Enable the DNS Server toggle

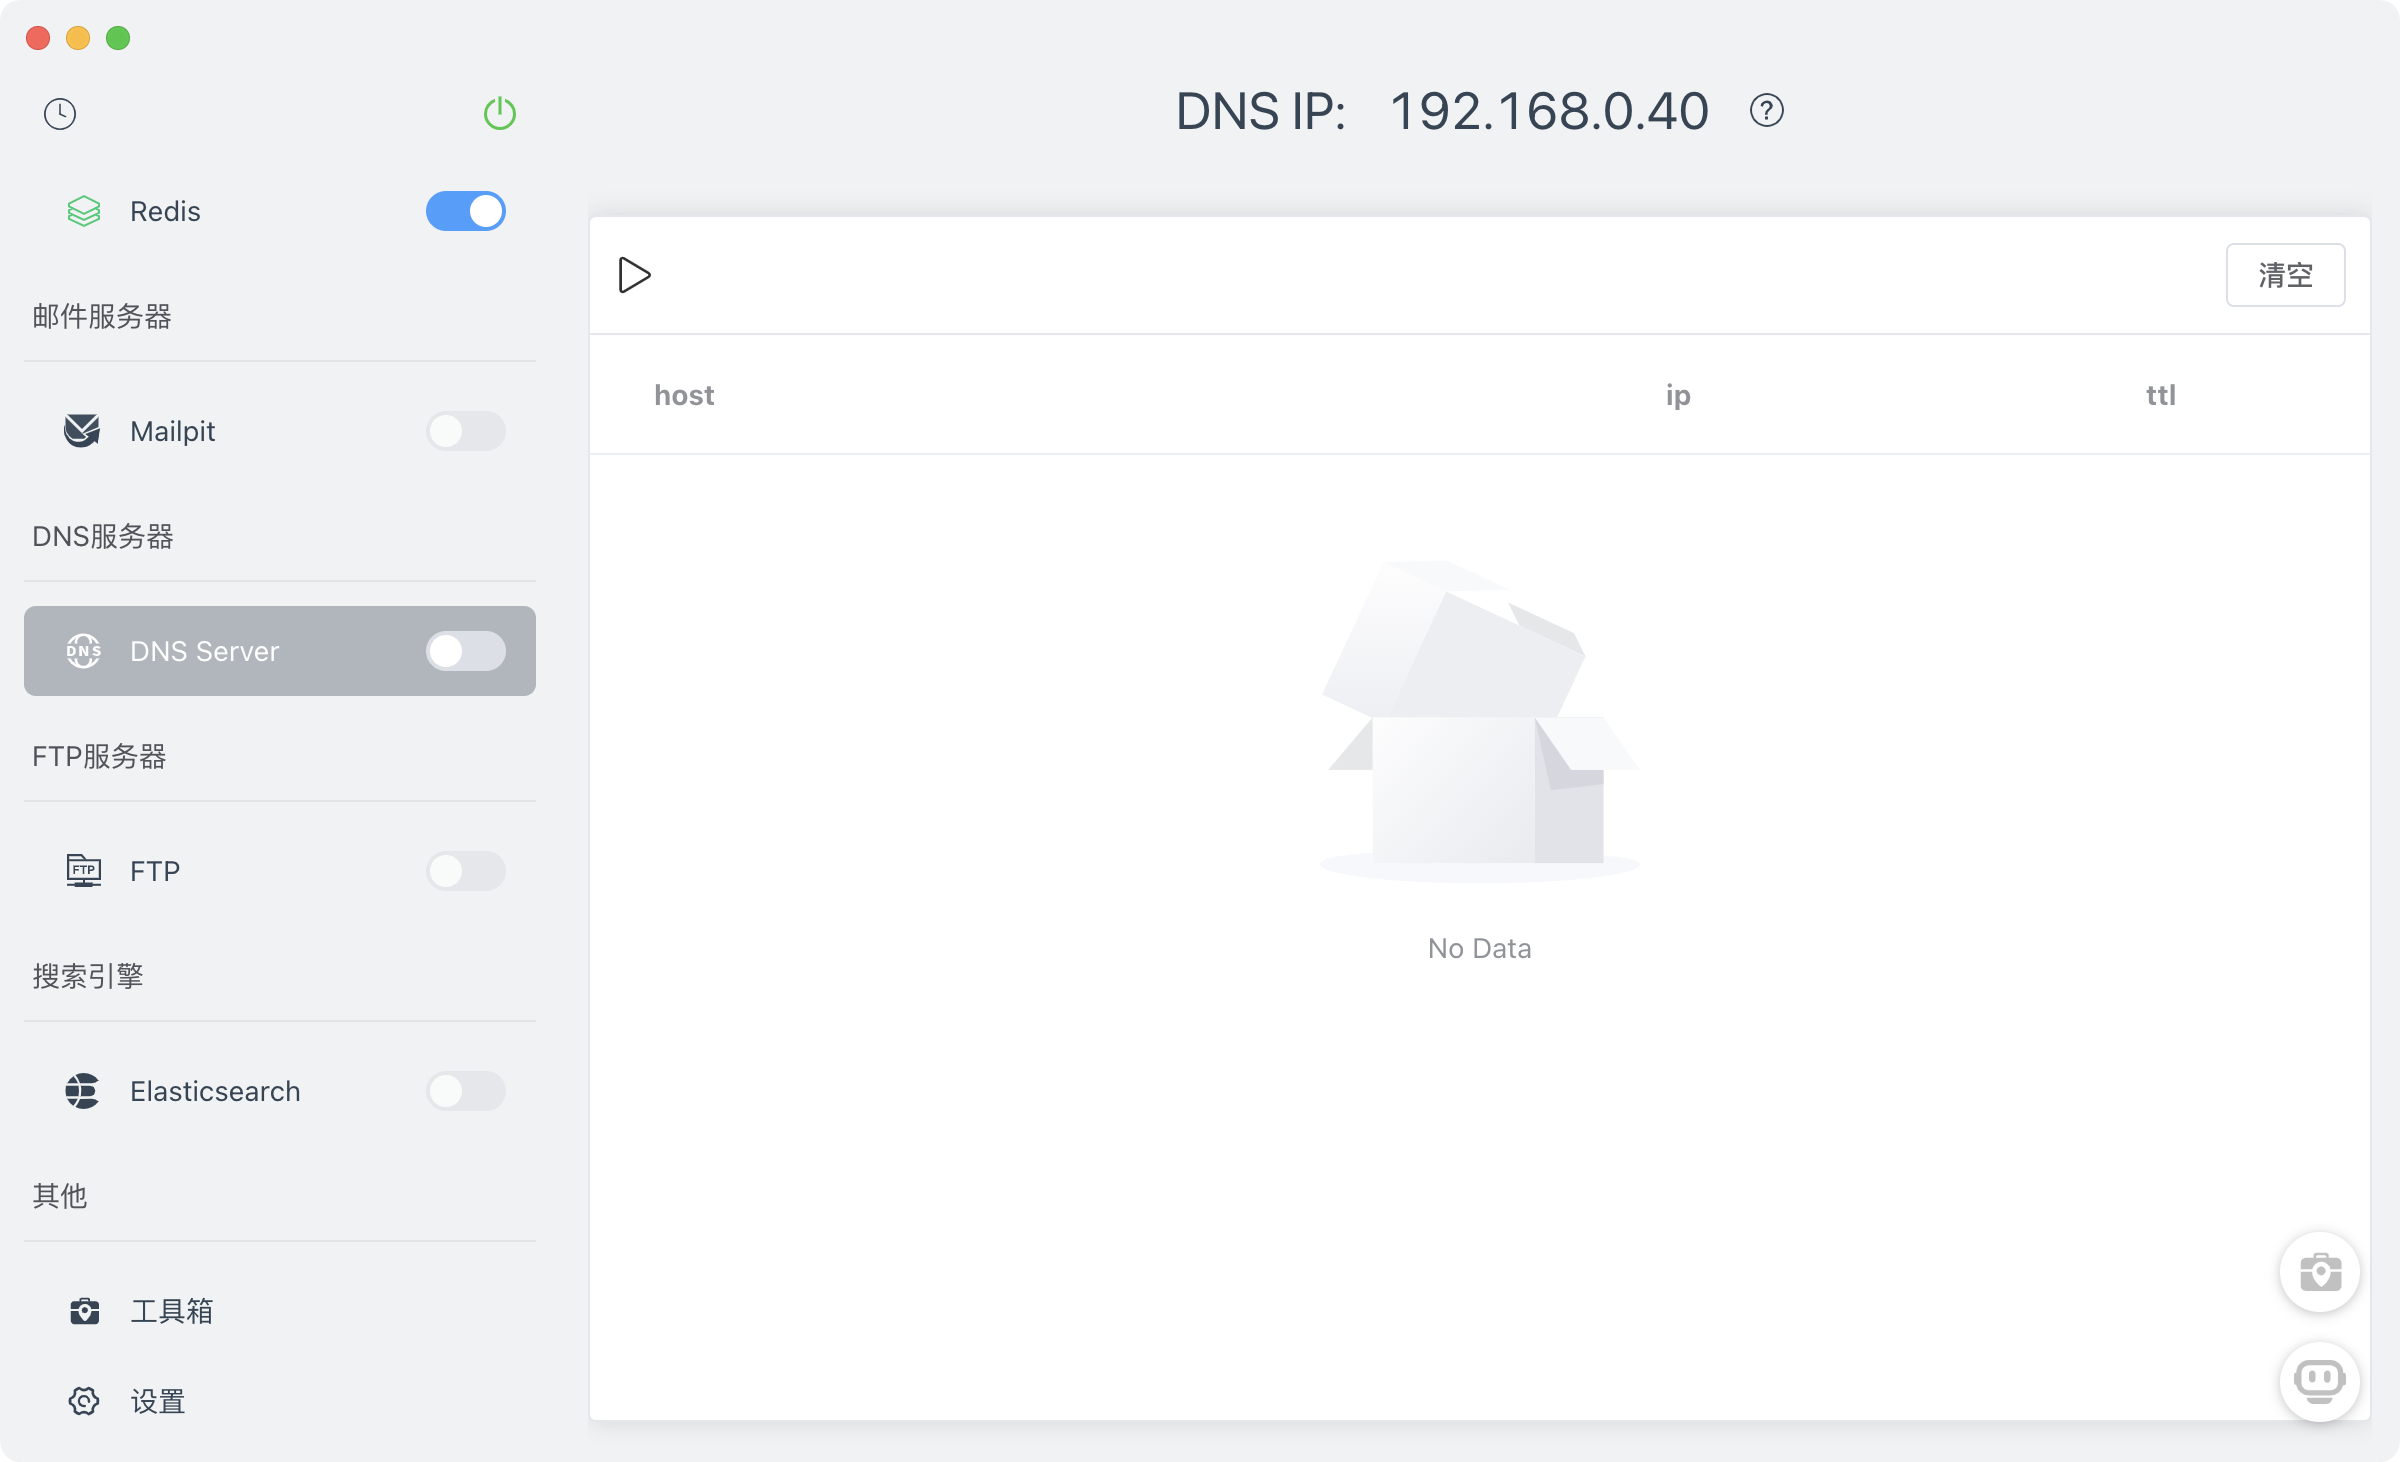(x=466, y=651)
